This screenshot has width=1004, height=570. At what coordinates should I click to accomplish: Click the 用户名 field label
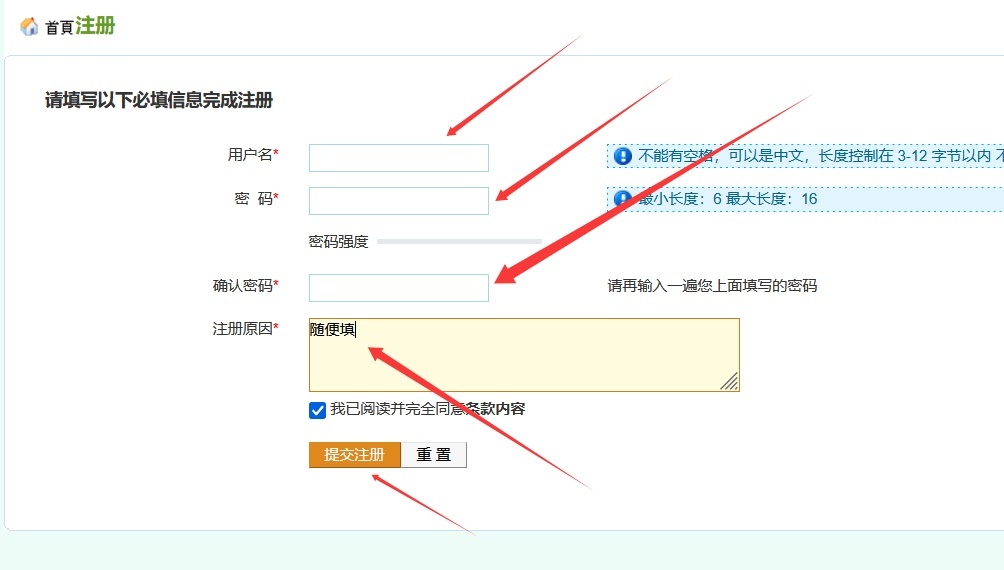click(250, 155)
